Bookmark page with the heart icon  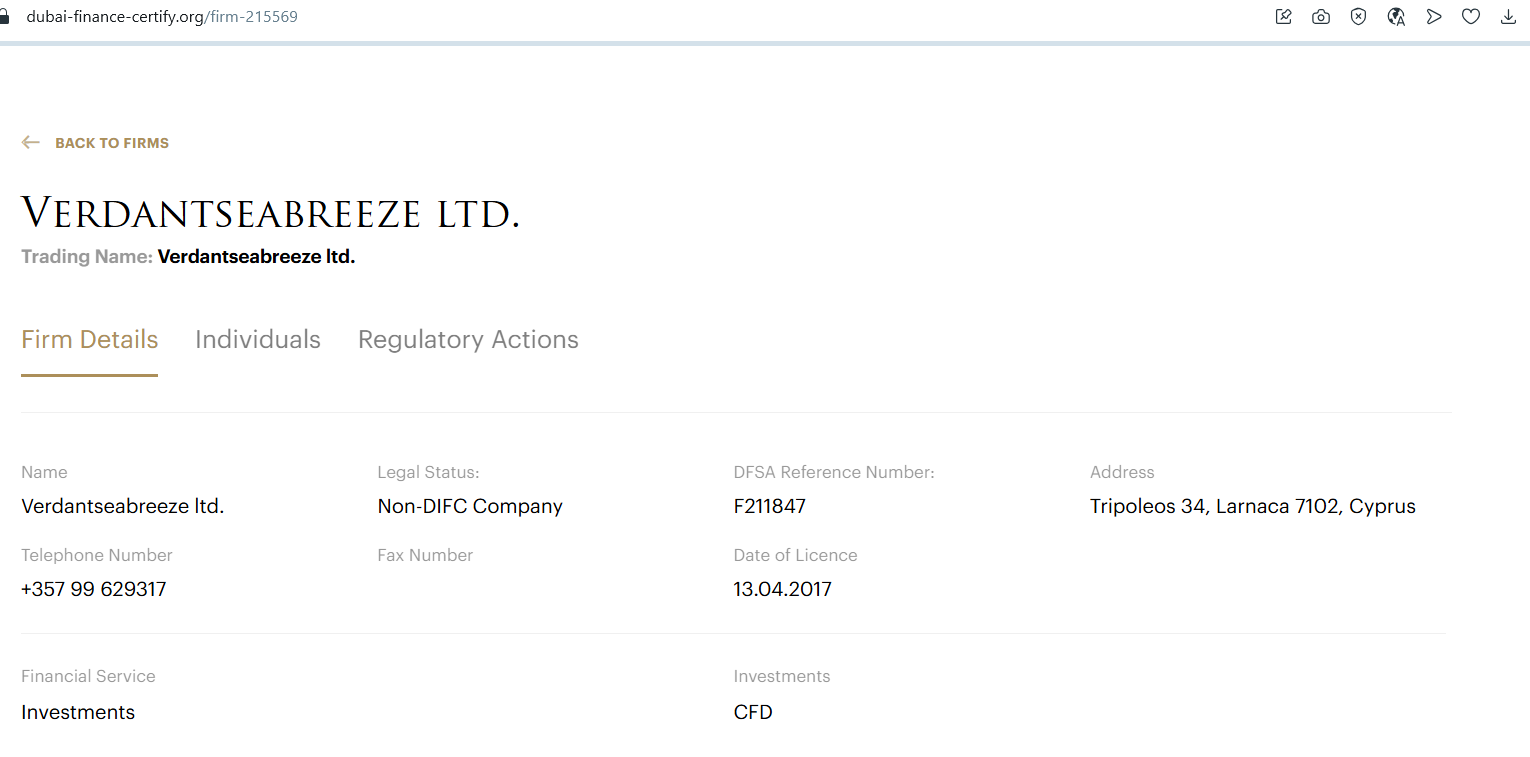point(1471,17)
